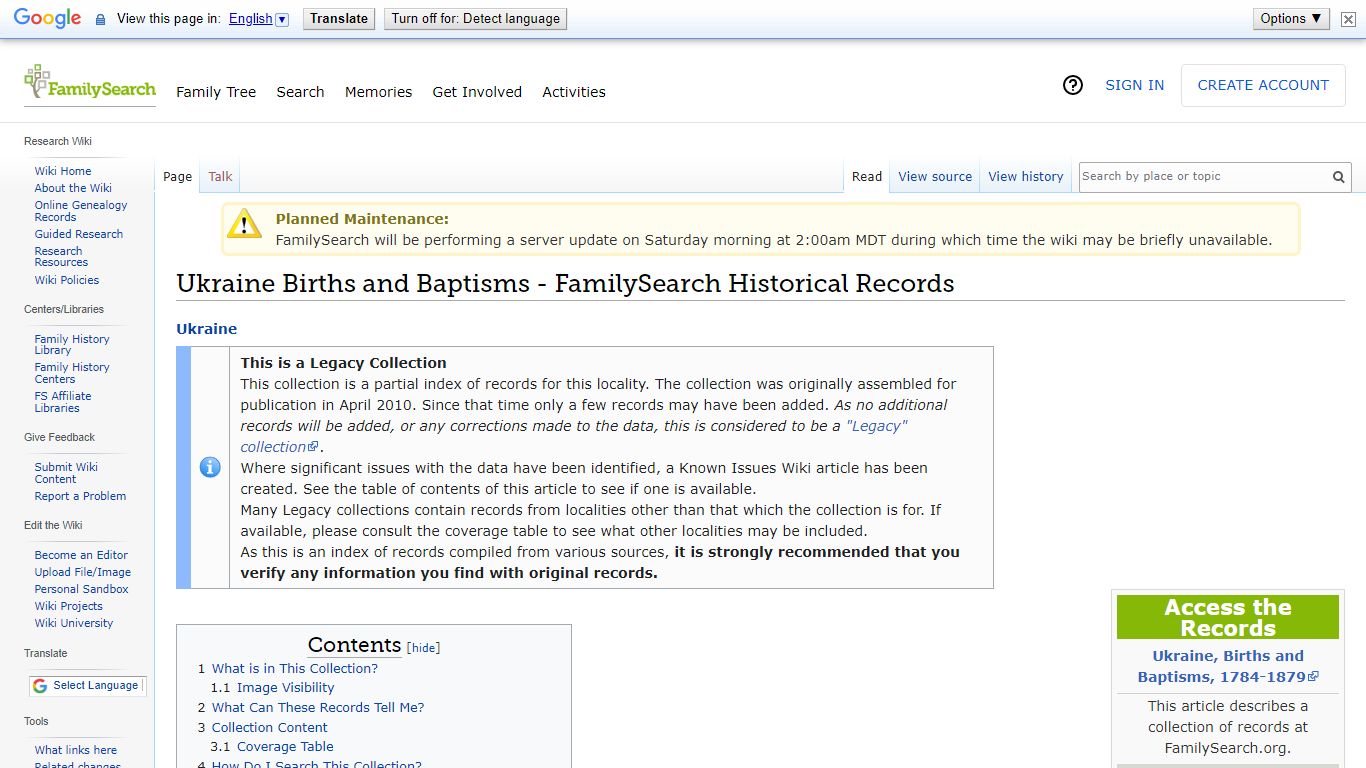
Task: Focus the Search by place or topic field
Action: pyautogui.click(x=1204, y=177)
